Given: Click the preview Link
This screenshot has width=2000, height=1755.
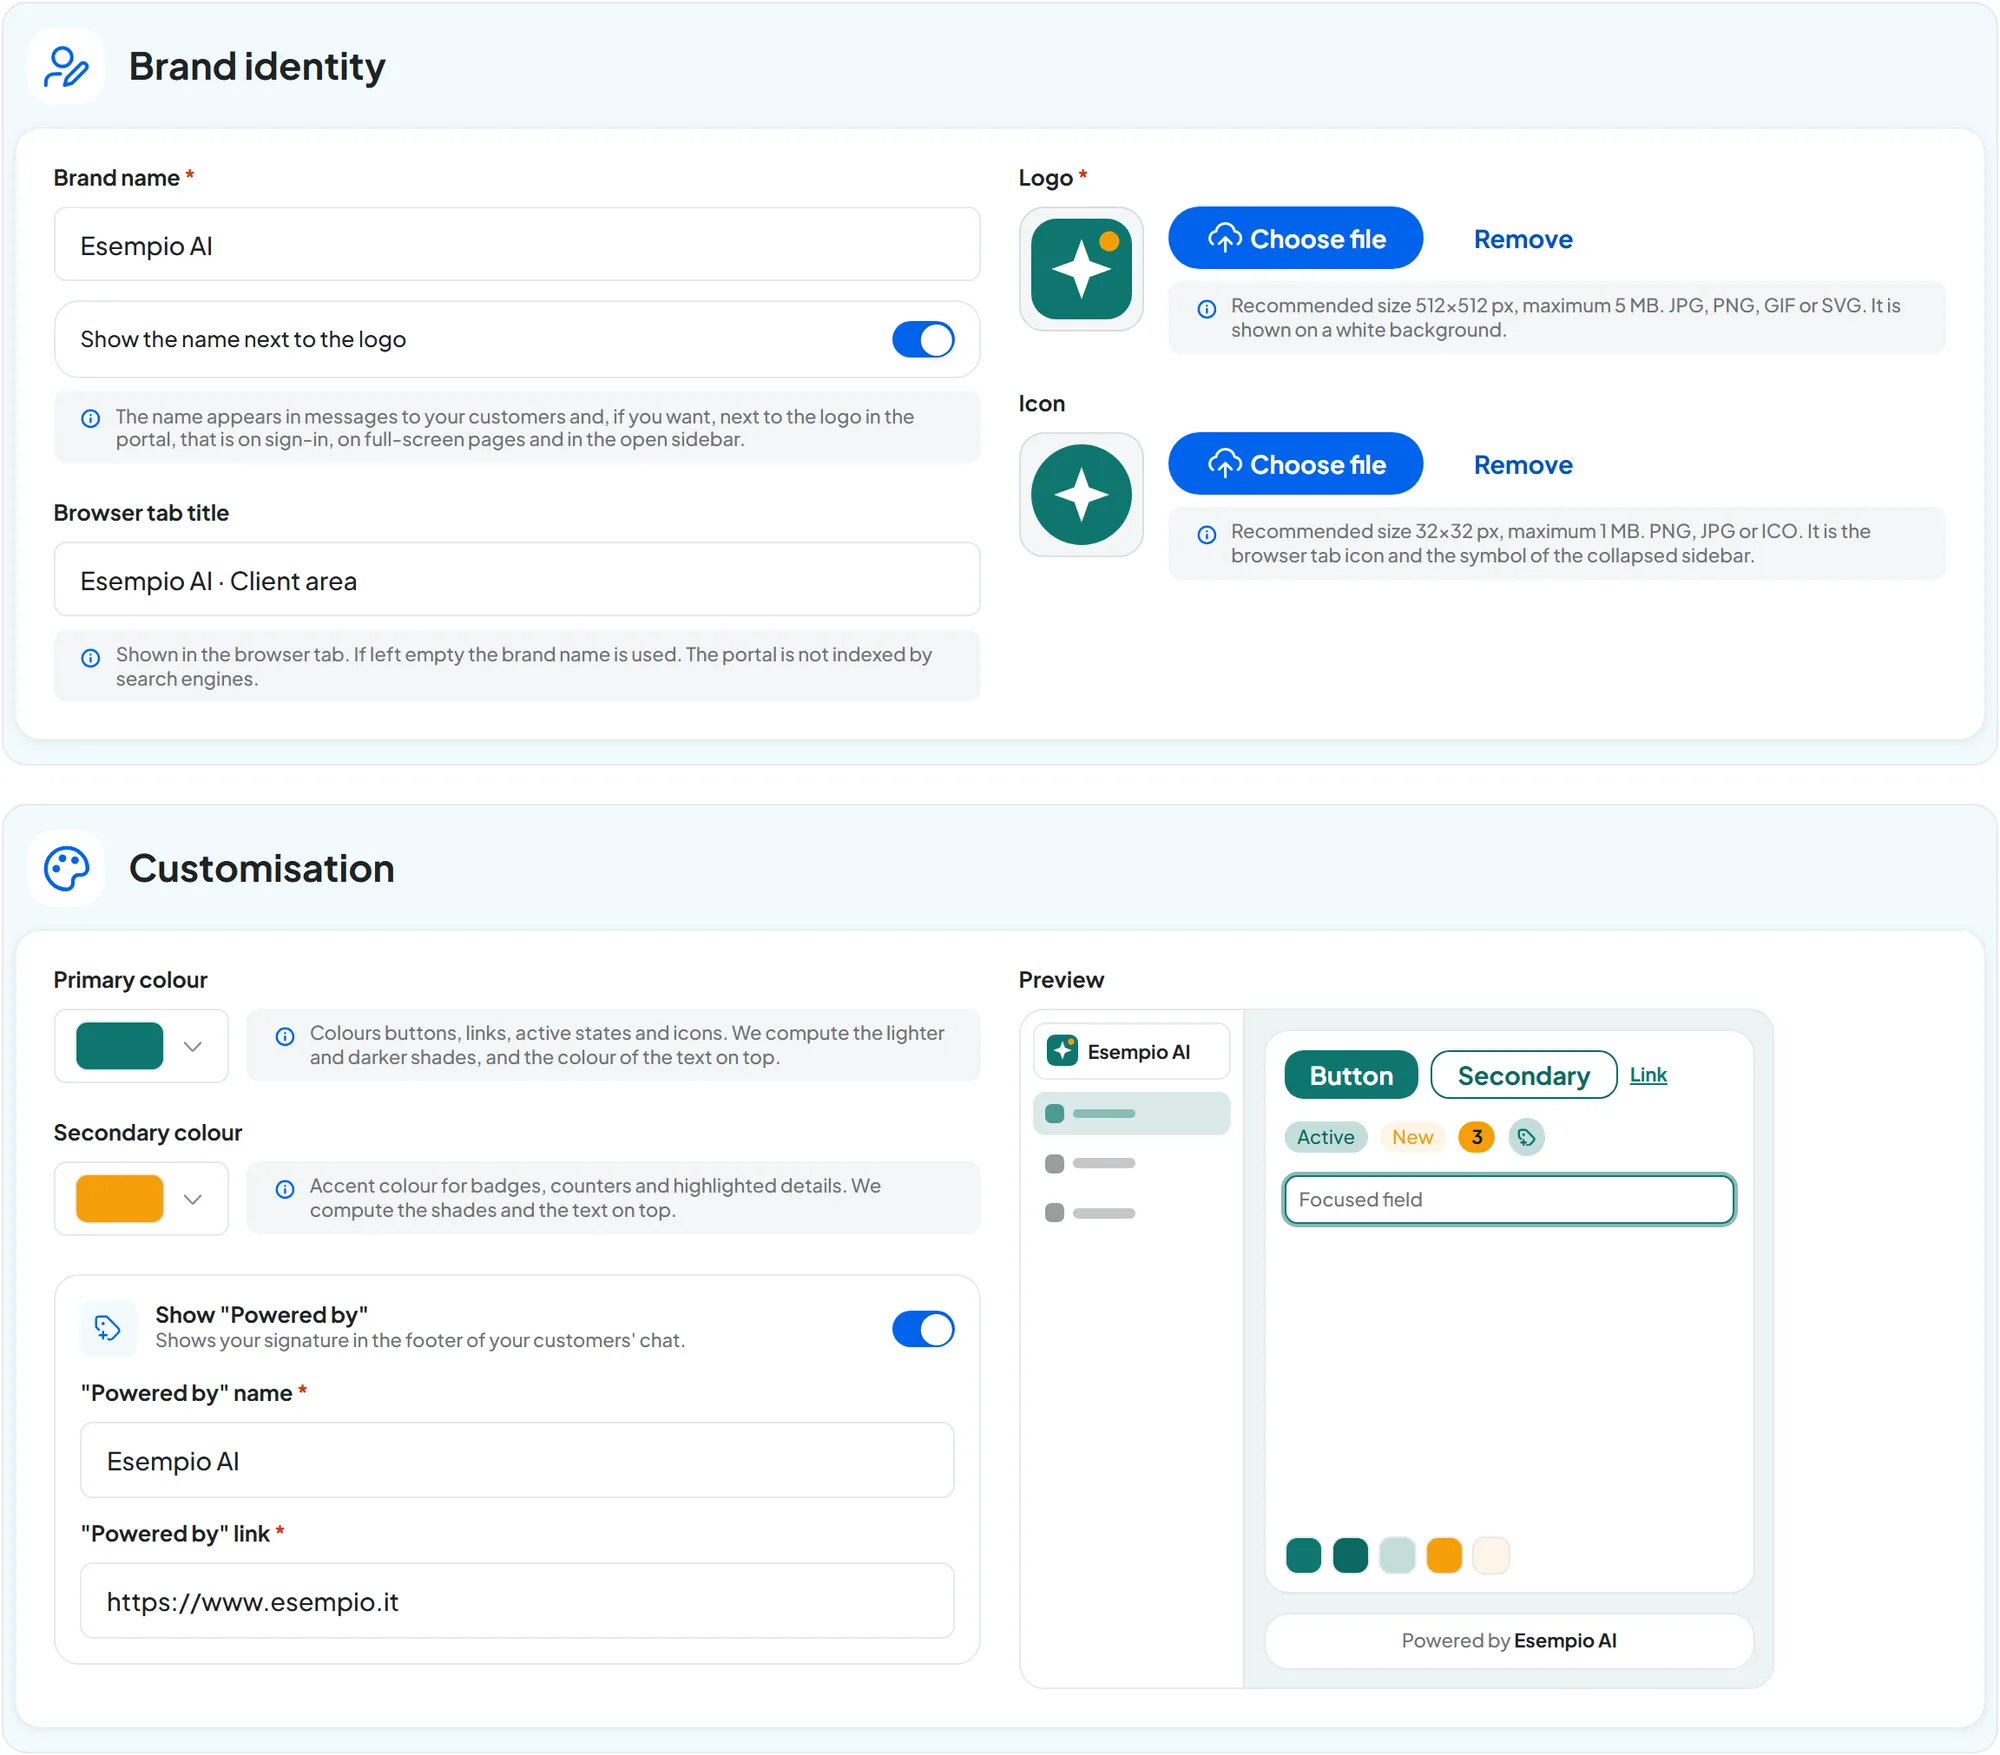Looking at the screenshot, I should (x=1648, y=1075).
